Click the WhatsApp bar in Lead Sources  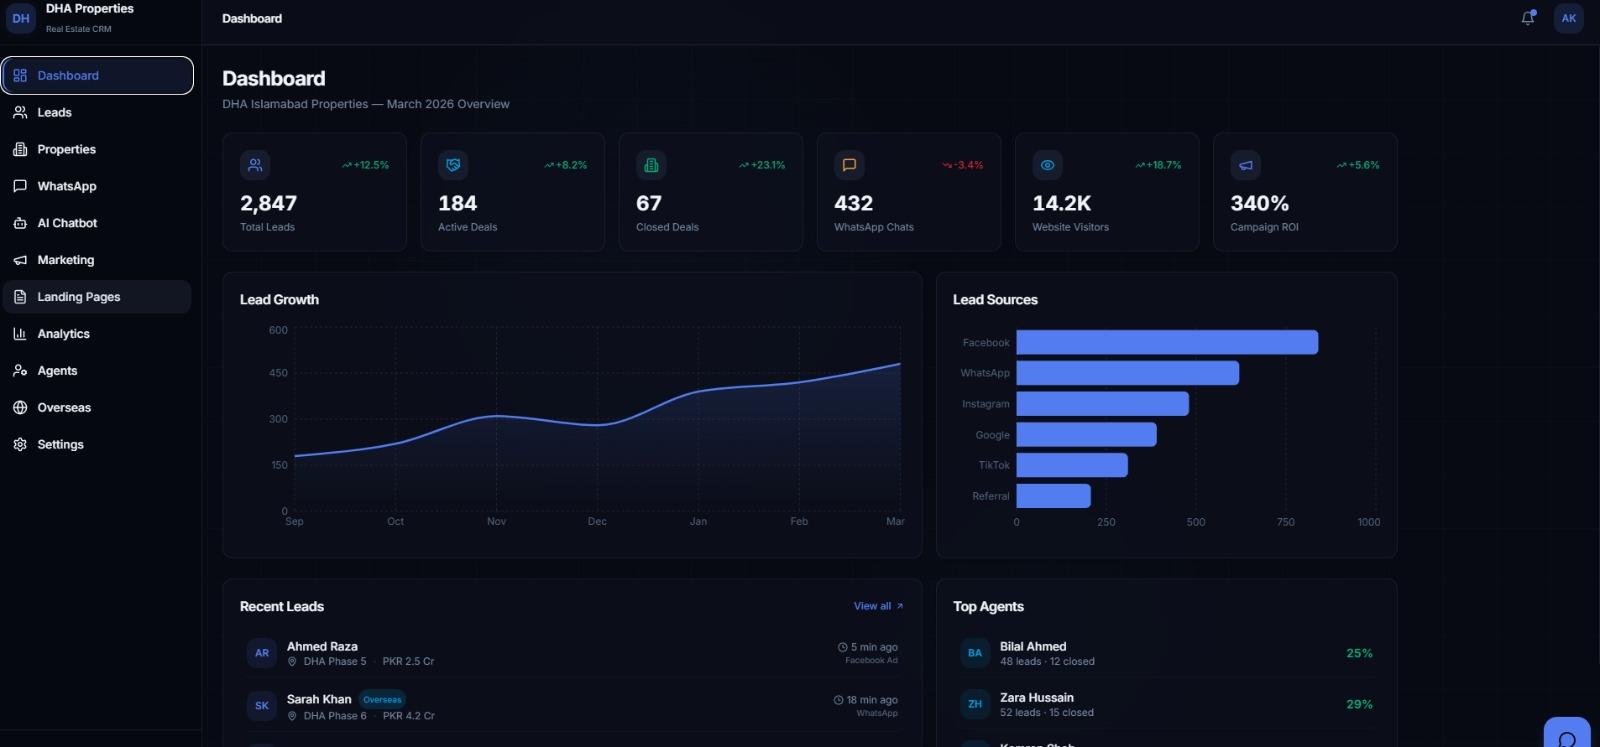(1128, 373)
